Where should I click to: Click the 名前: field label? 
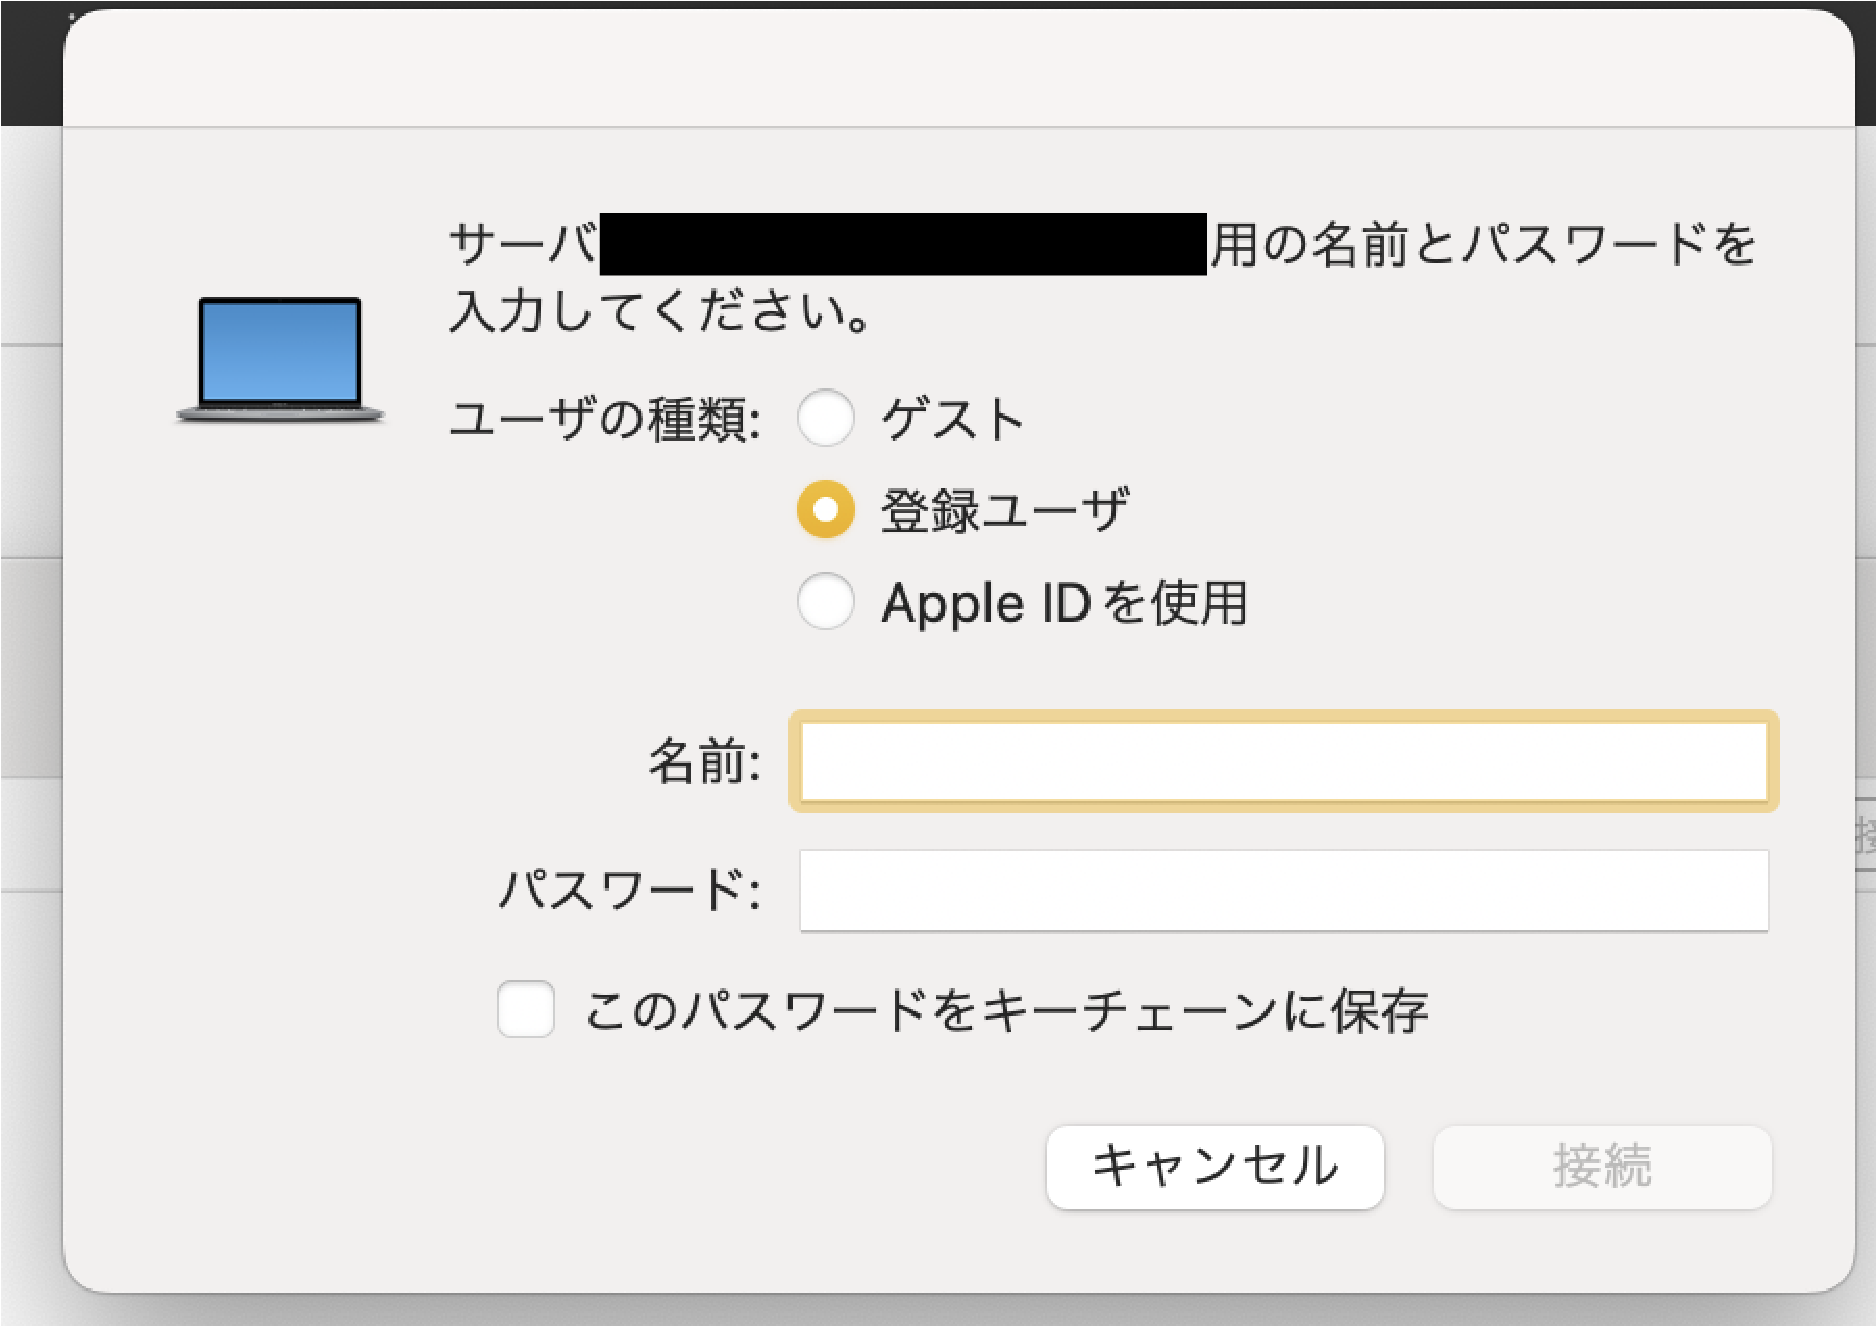pos(704,762)
